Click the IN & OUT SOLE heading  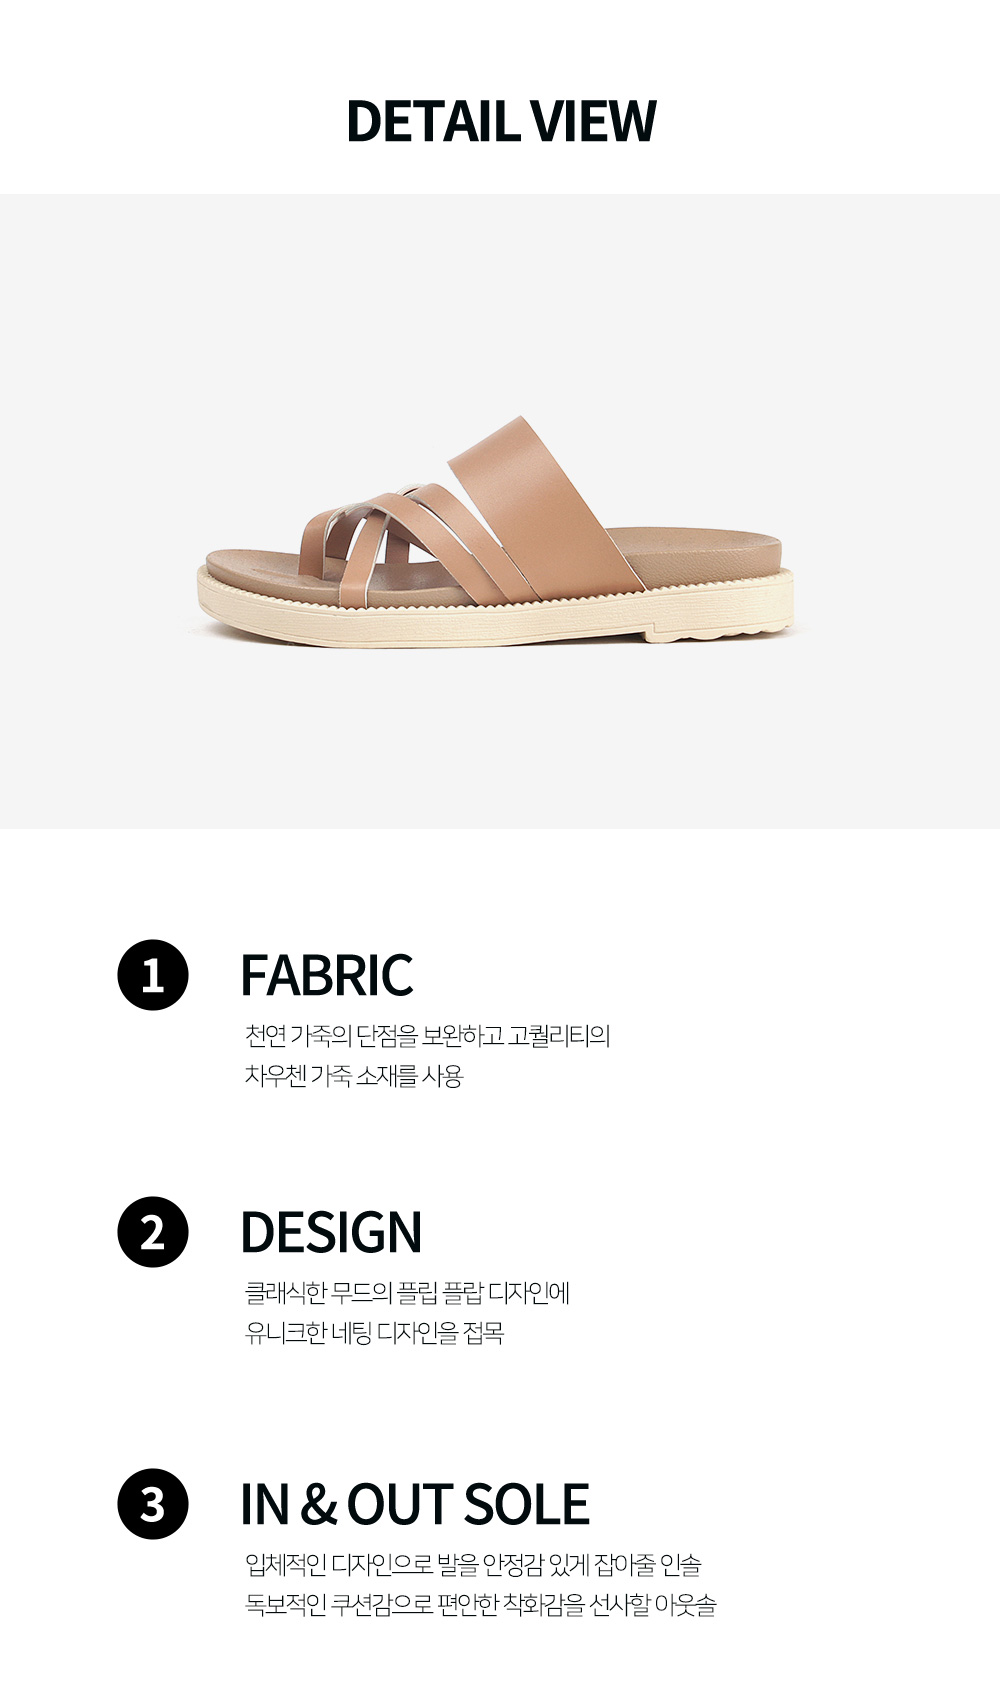(x=415, y=1504)
